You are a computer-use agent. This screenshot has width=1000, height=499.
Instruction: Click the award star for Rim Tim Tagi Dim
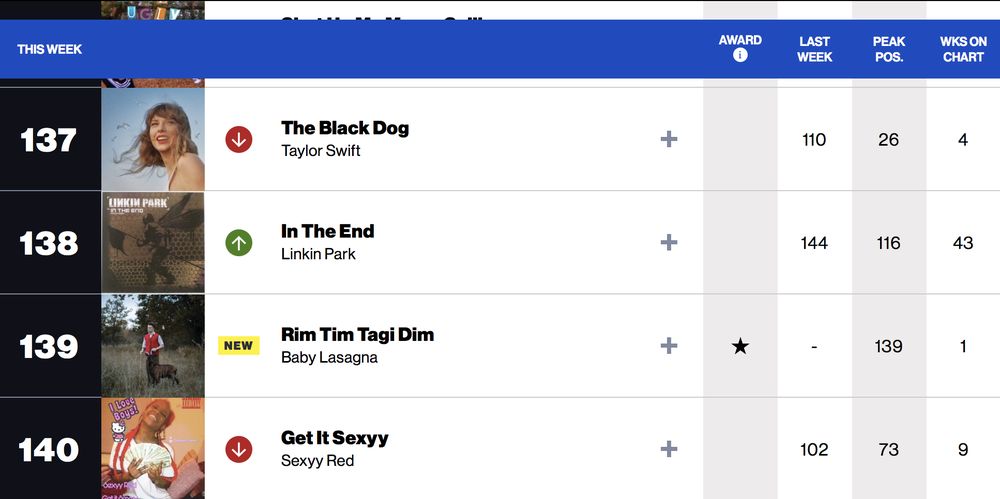(740, 346)
